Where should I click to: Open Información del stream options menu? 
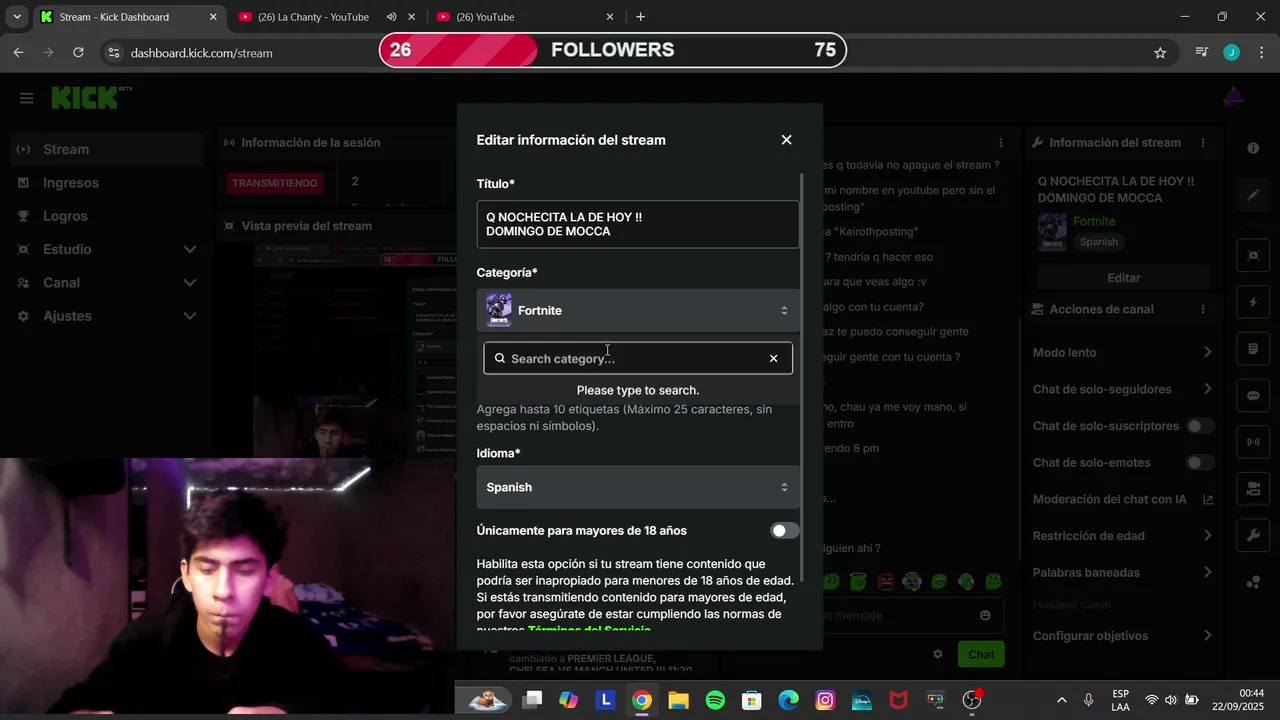point(1203,143)
